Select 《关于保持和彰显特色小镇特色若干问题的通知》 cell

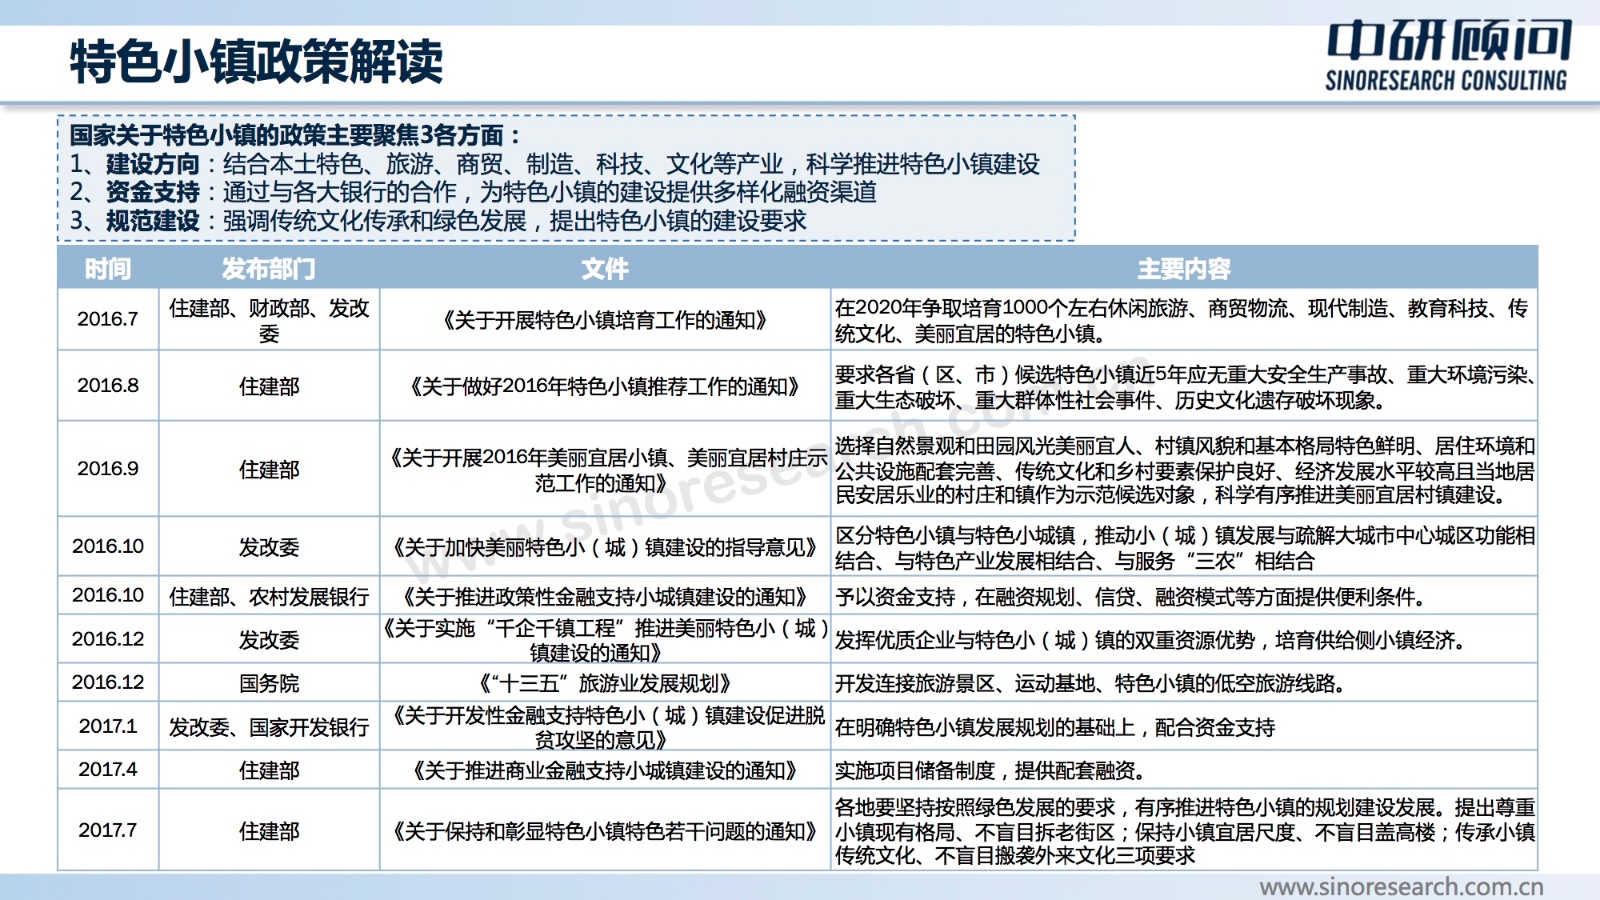(x=605, y=831)
